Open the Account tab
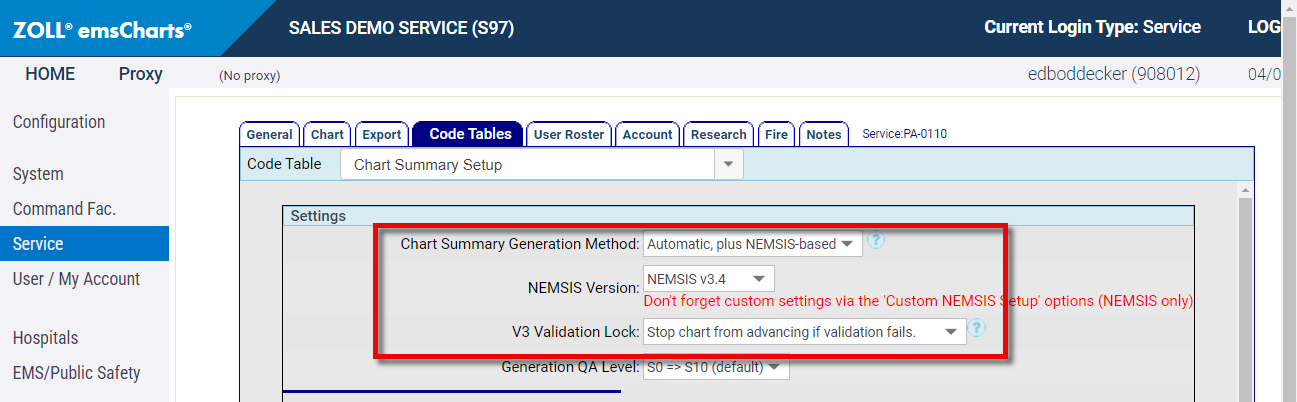 coord(647,135)
